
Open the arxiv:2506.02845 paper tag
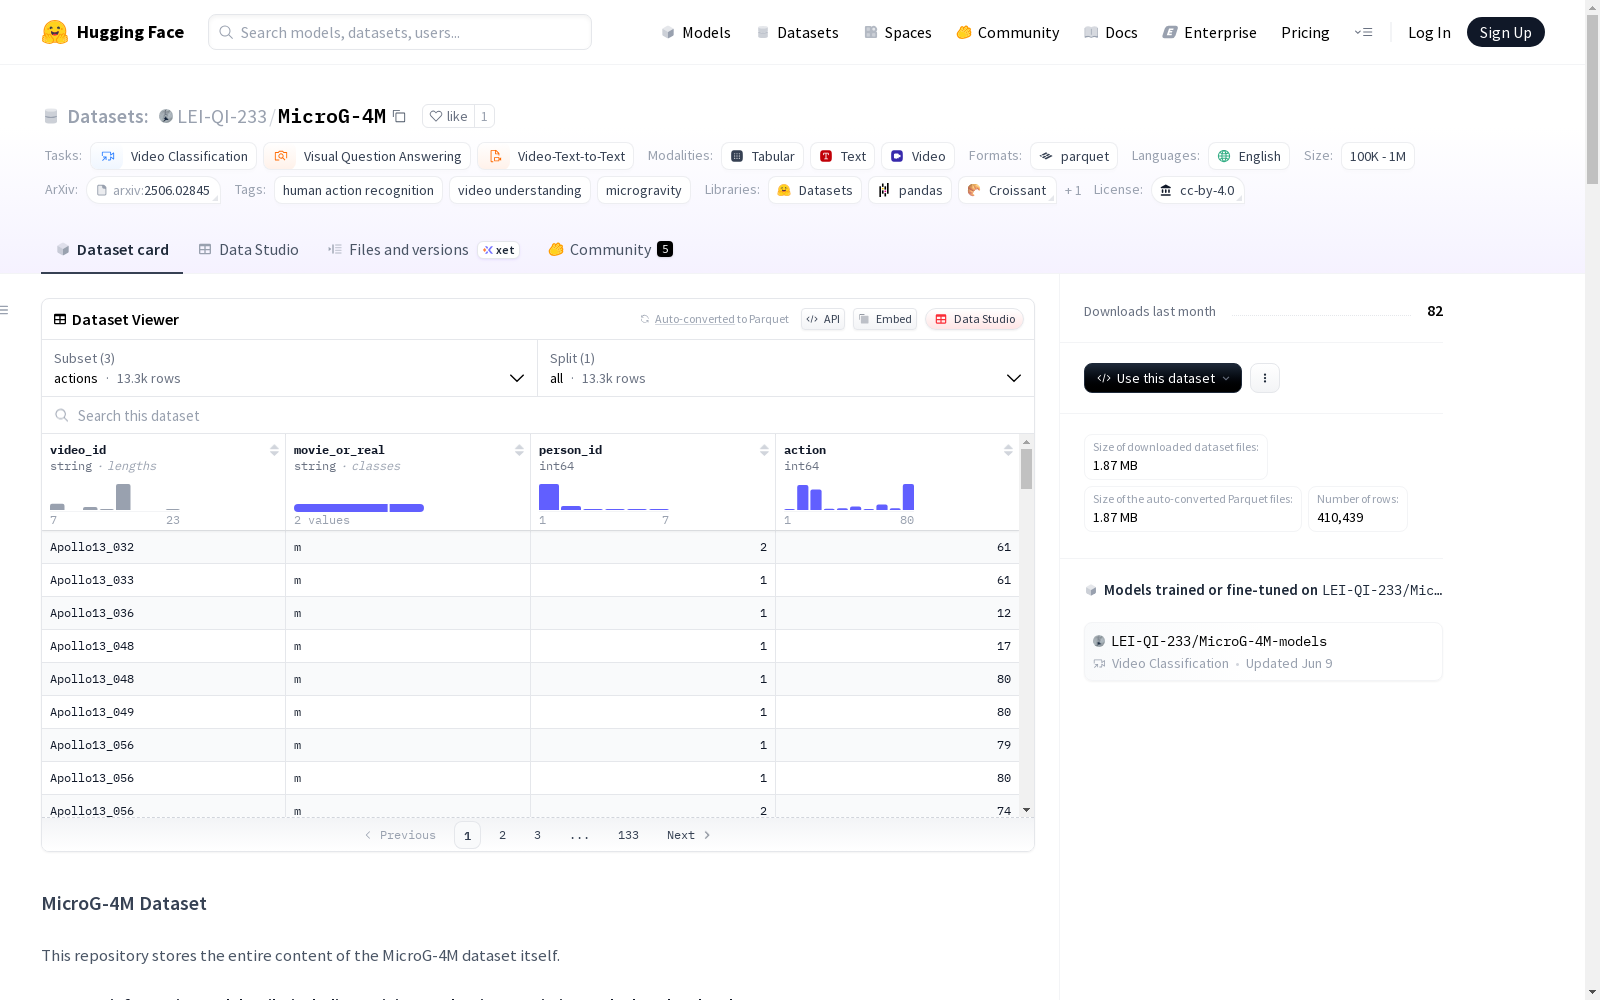pyautogui.click(x=153, y=190)
